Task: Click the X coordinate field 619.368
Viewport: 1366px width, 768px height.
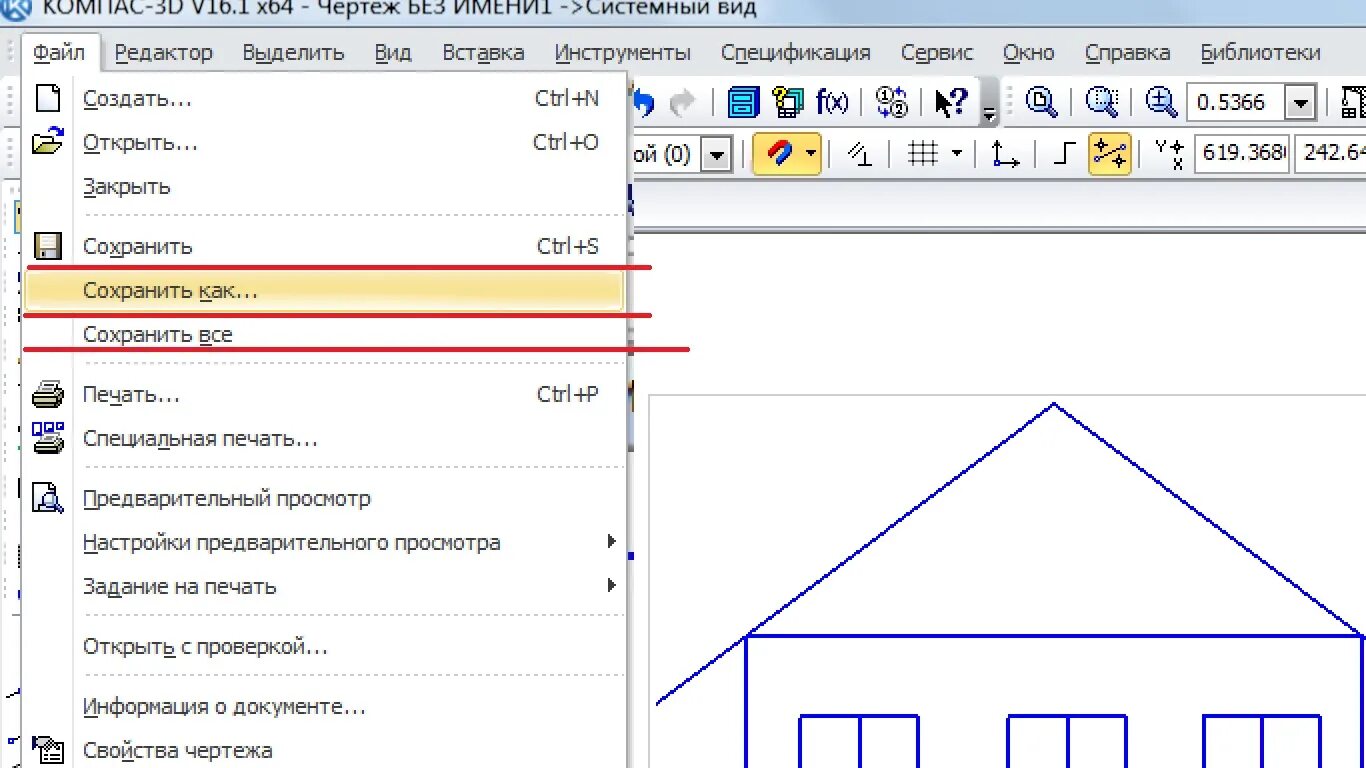Action: point(1242,153)
